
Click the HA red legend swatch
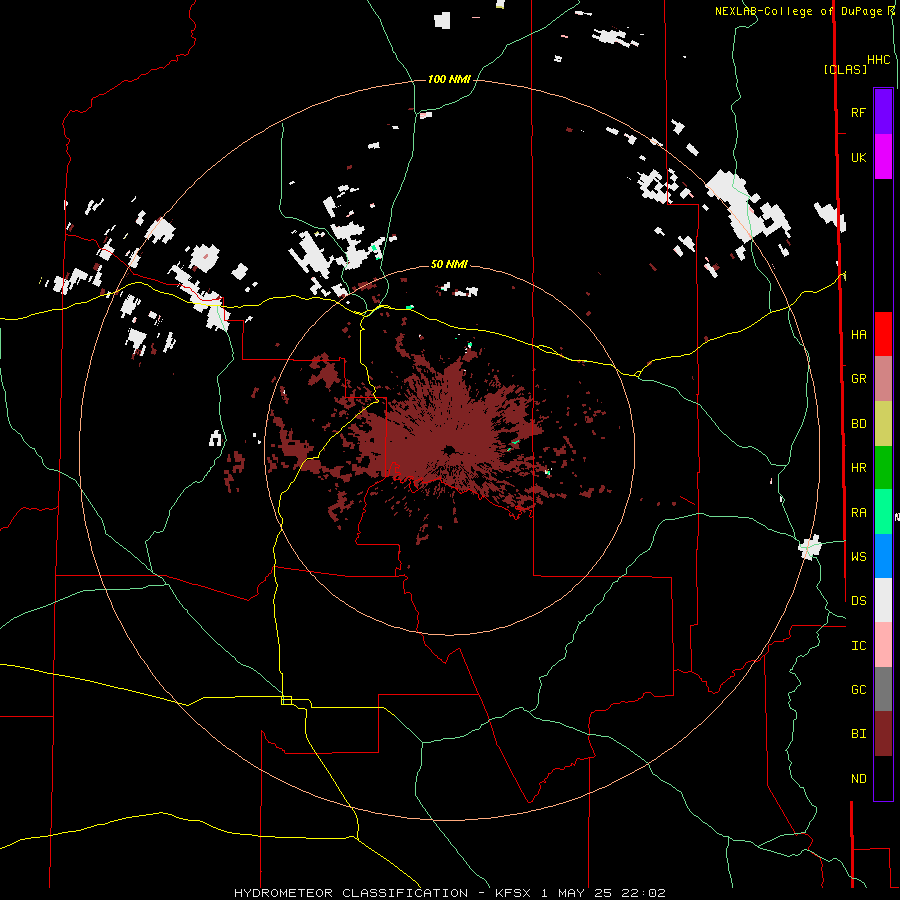click(x=883, y=334)
